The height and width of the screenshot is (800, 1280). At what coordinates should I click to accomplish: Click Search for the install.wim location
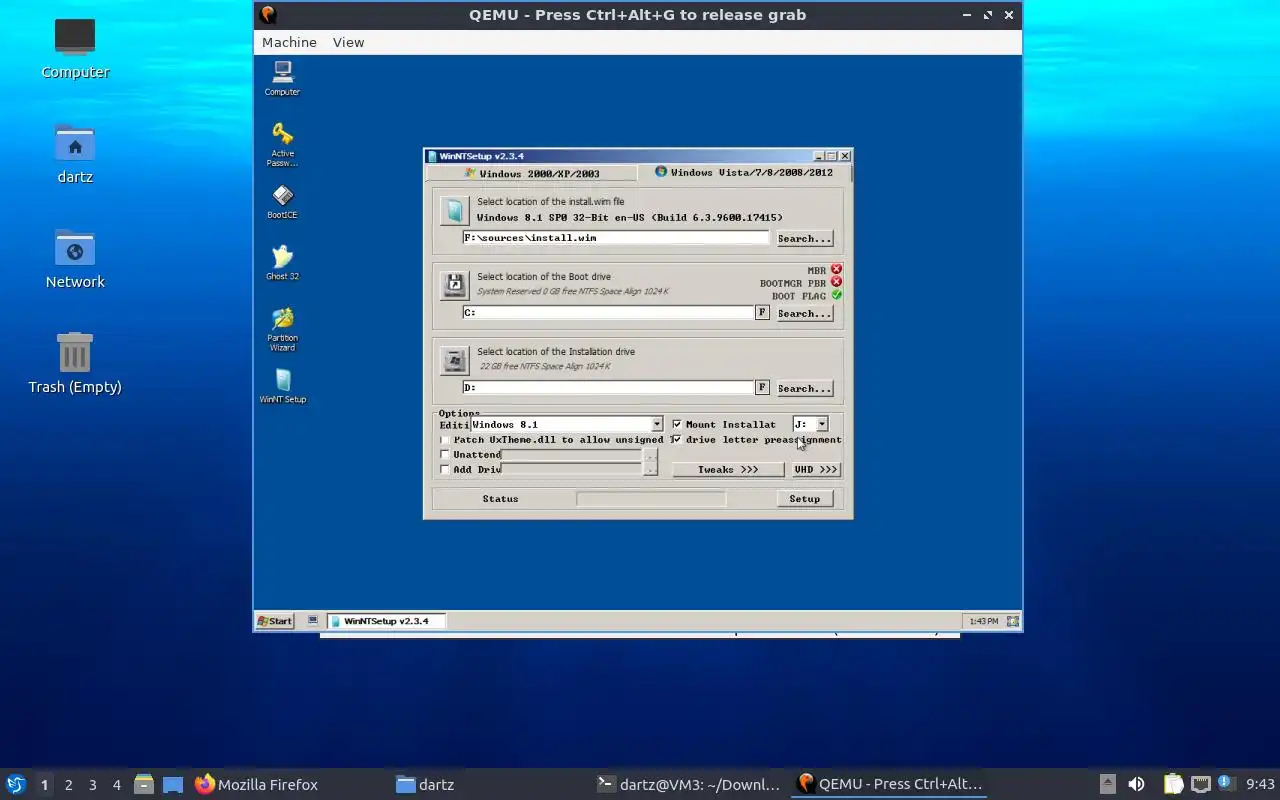(804, 238)
